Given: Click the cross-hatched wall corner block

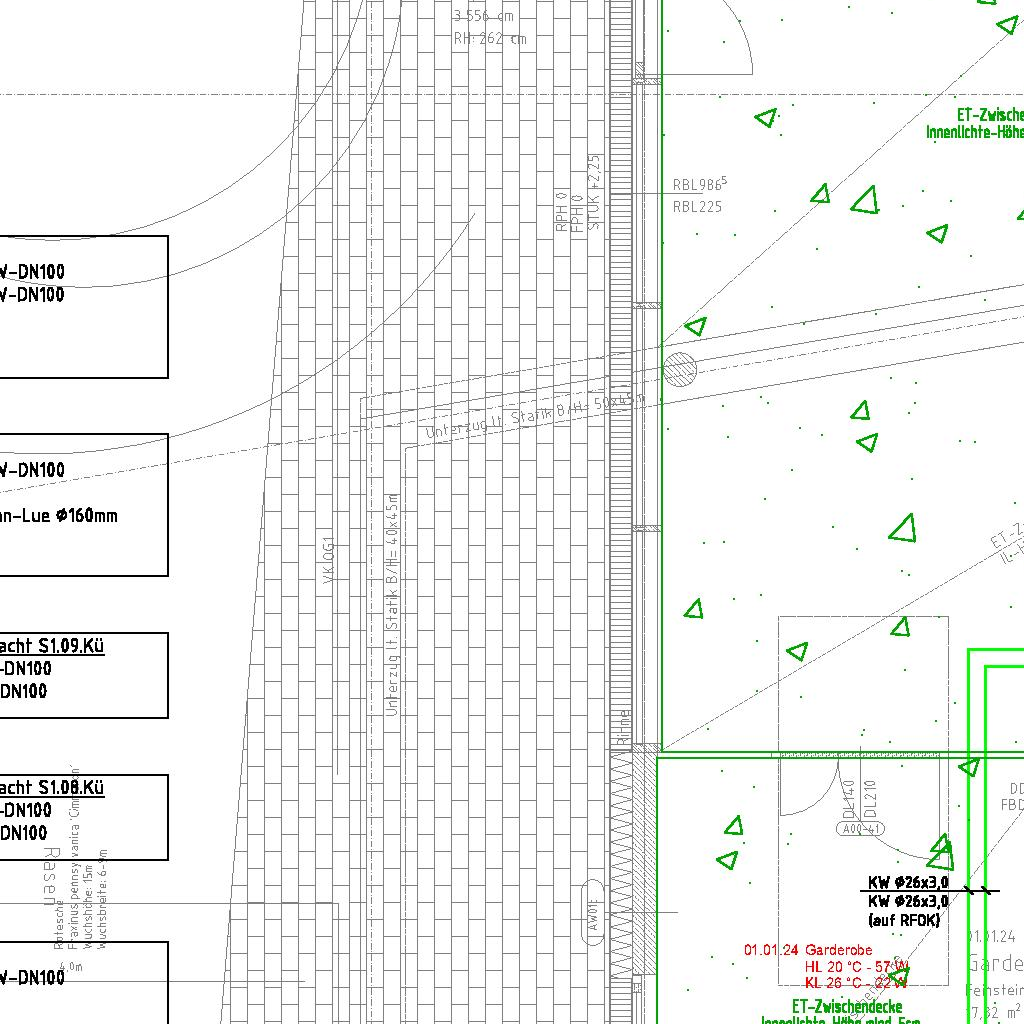Looking at the screenshot, I should (x=648, y=749).
